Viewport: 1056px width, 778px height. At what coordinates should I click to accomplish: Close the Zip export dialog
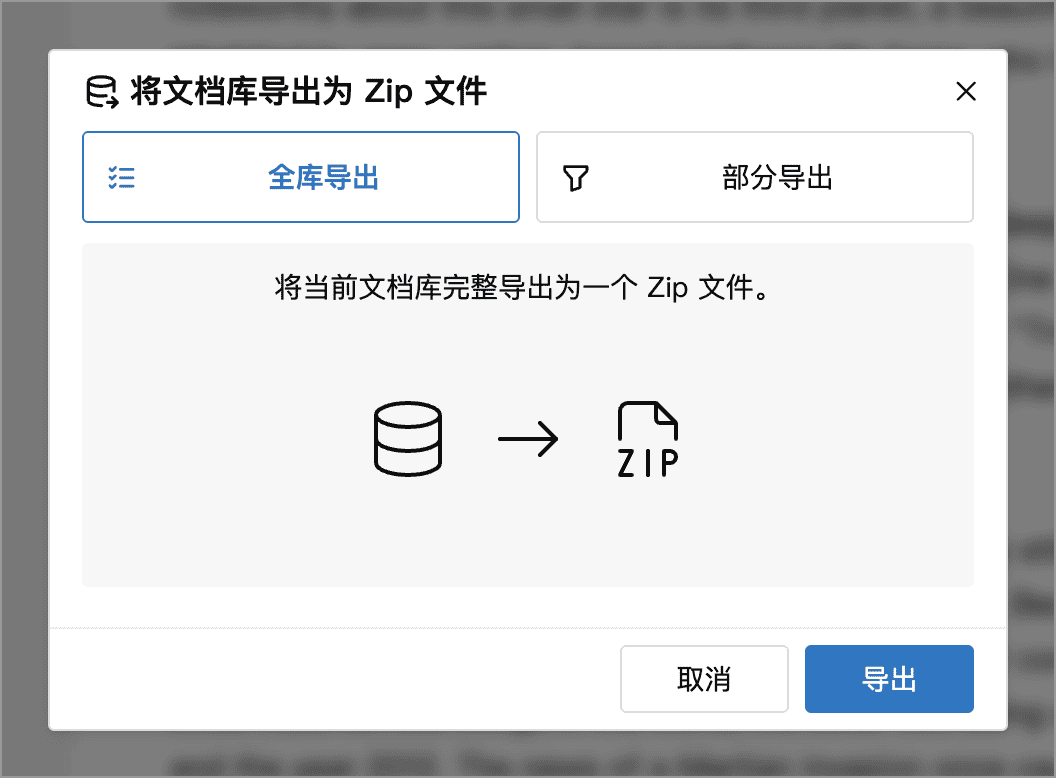pyautogui.click(x=966, y=91)
